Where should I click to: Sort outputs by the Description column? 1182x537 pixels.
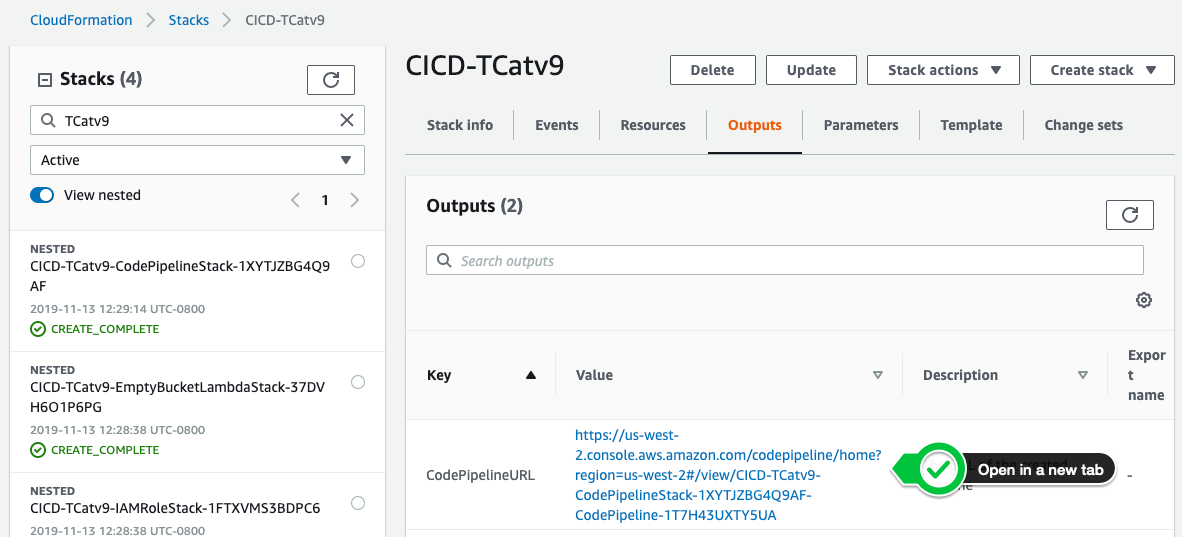tap(1083, 375)
